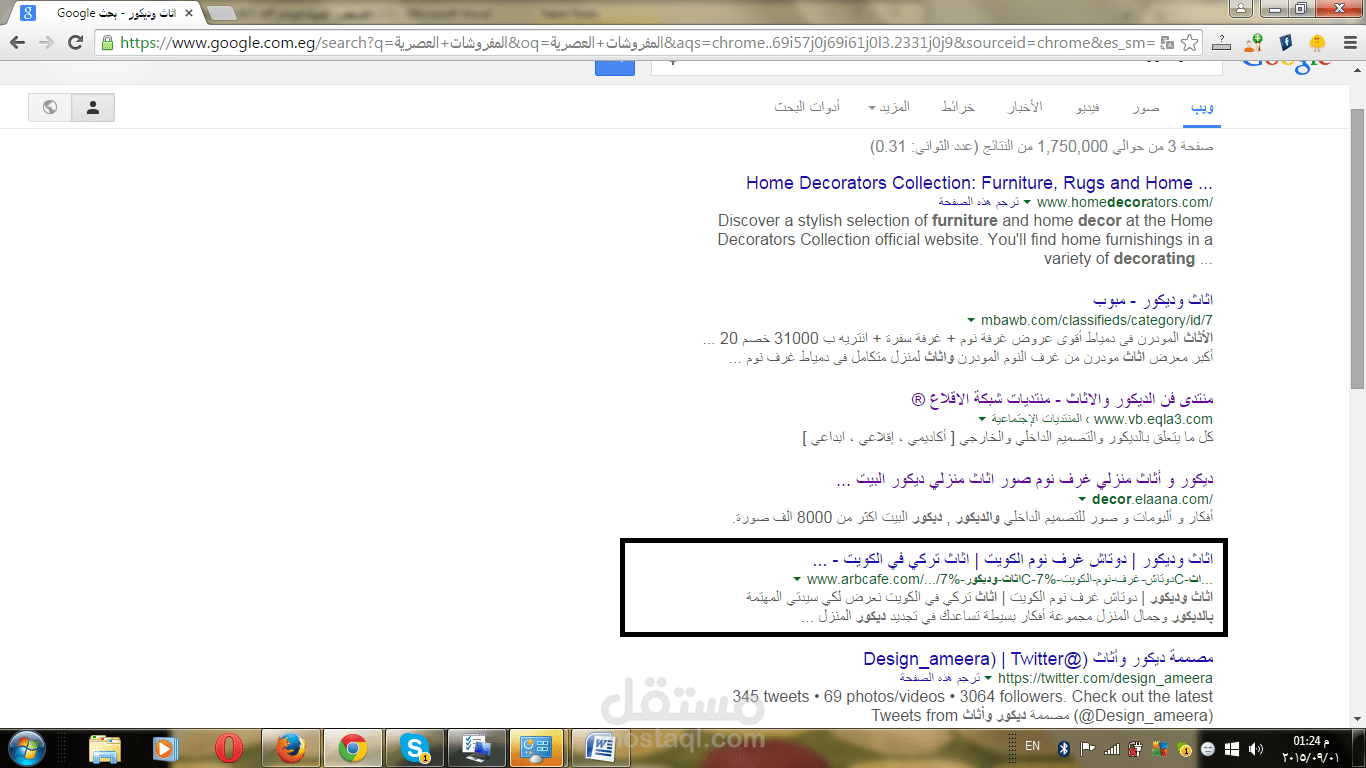Open the Windows Start menu
Image resolution: width=1366 pixels, height=768 pixels.
pyautogui.click(x=26, y=747)
